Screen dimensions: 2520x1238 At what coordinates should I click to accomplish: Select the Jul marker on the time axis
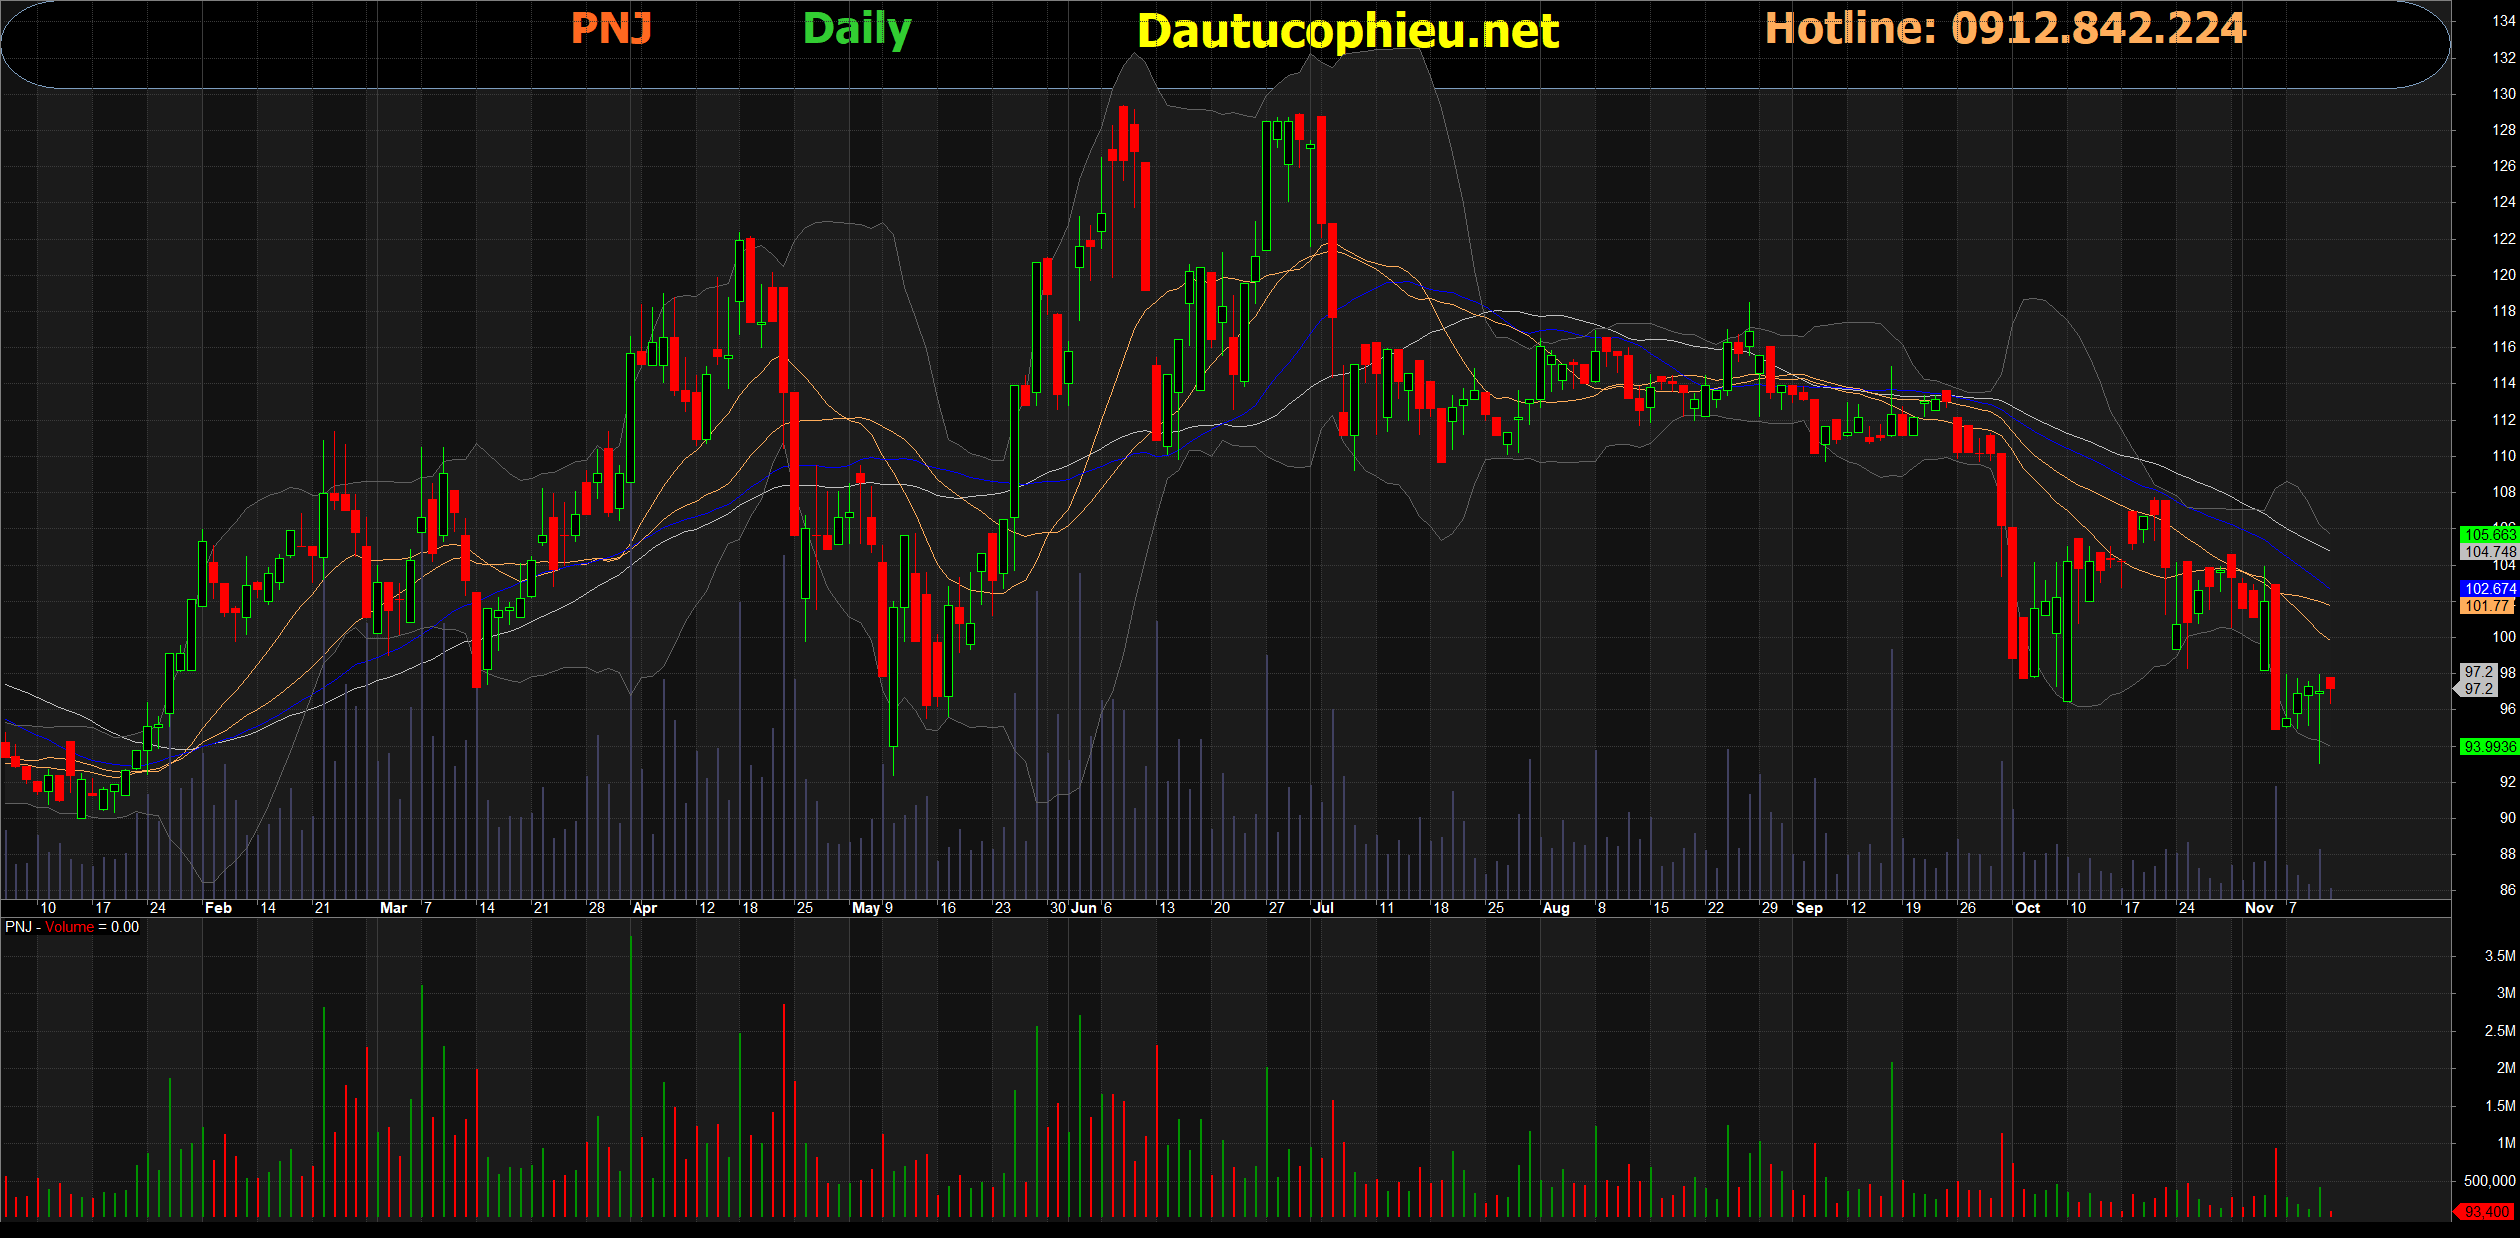point(1322,908)
